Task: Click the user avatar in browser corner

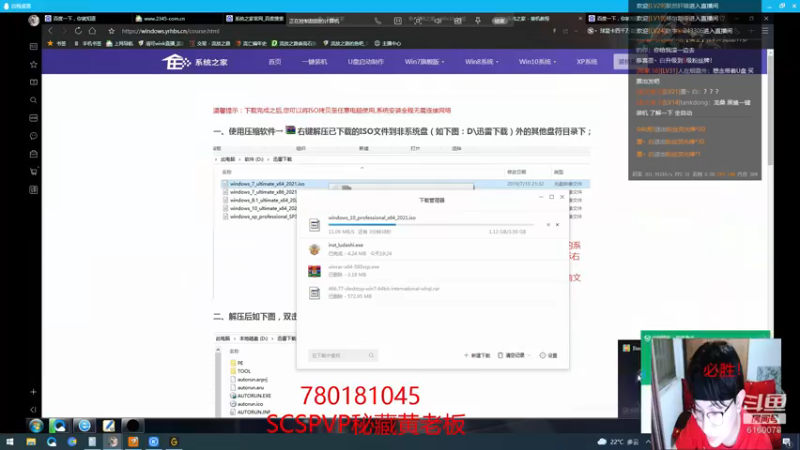Action: point(34,20)
